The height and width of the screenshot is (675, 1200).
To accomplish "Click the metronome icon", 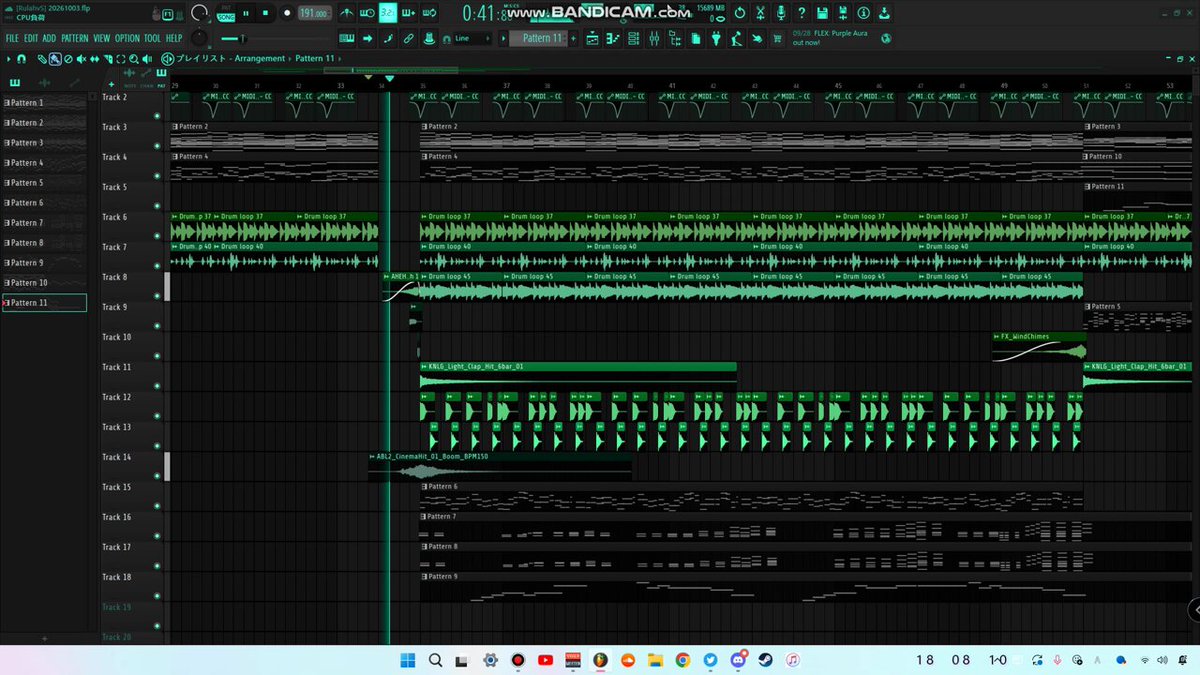I will pyautogui.click(x=347, y=13).
